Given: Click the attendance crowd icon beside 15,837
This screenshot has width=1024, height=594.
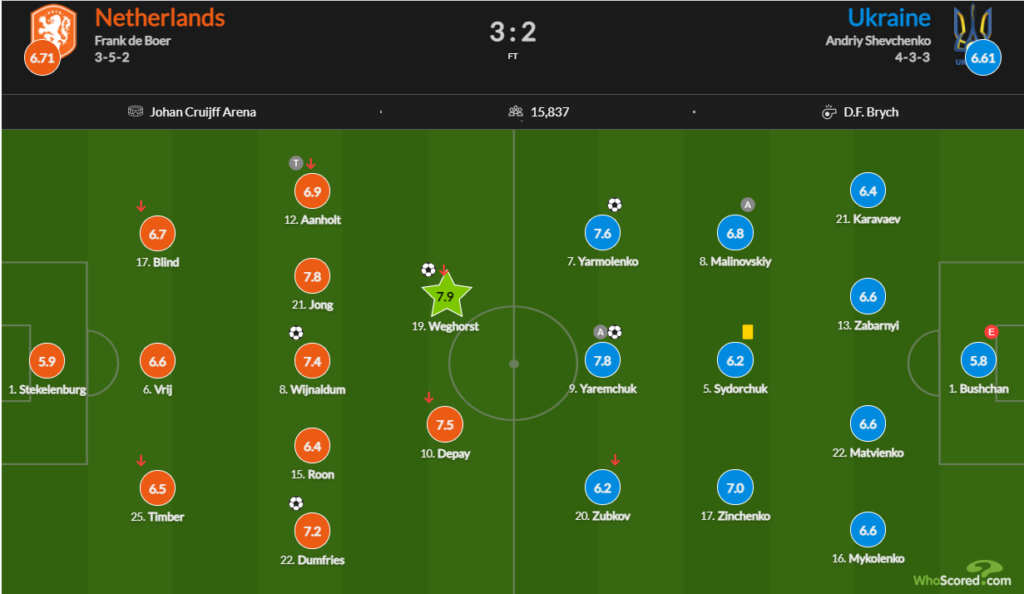Looking at the screenshot, I should click(x=516, y=112).
